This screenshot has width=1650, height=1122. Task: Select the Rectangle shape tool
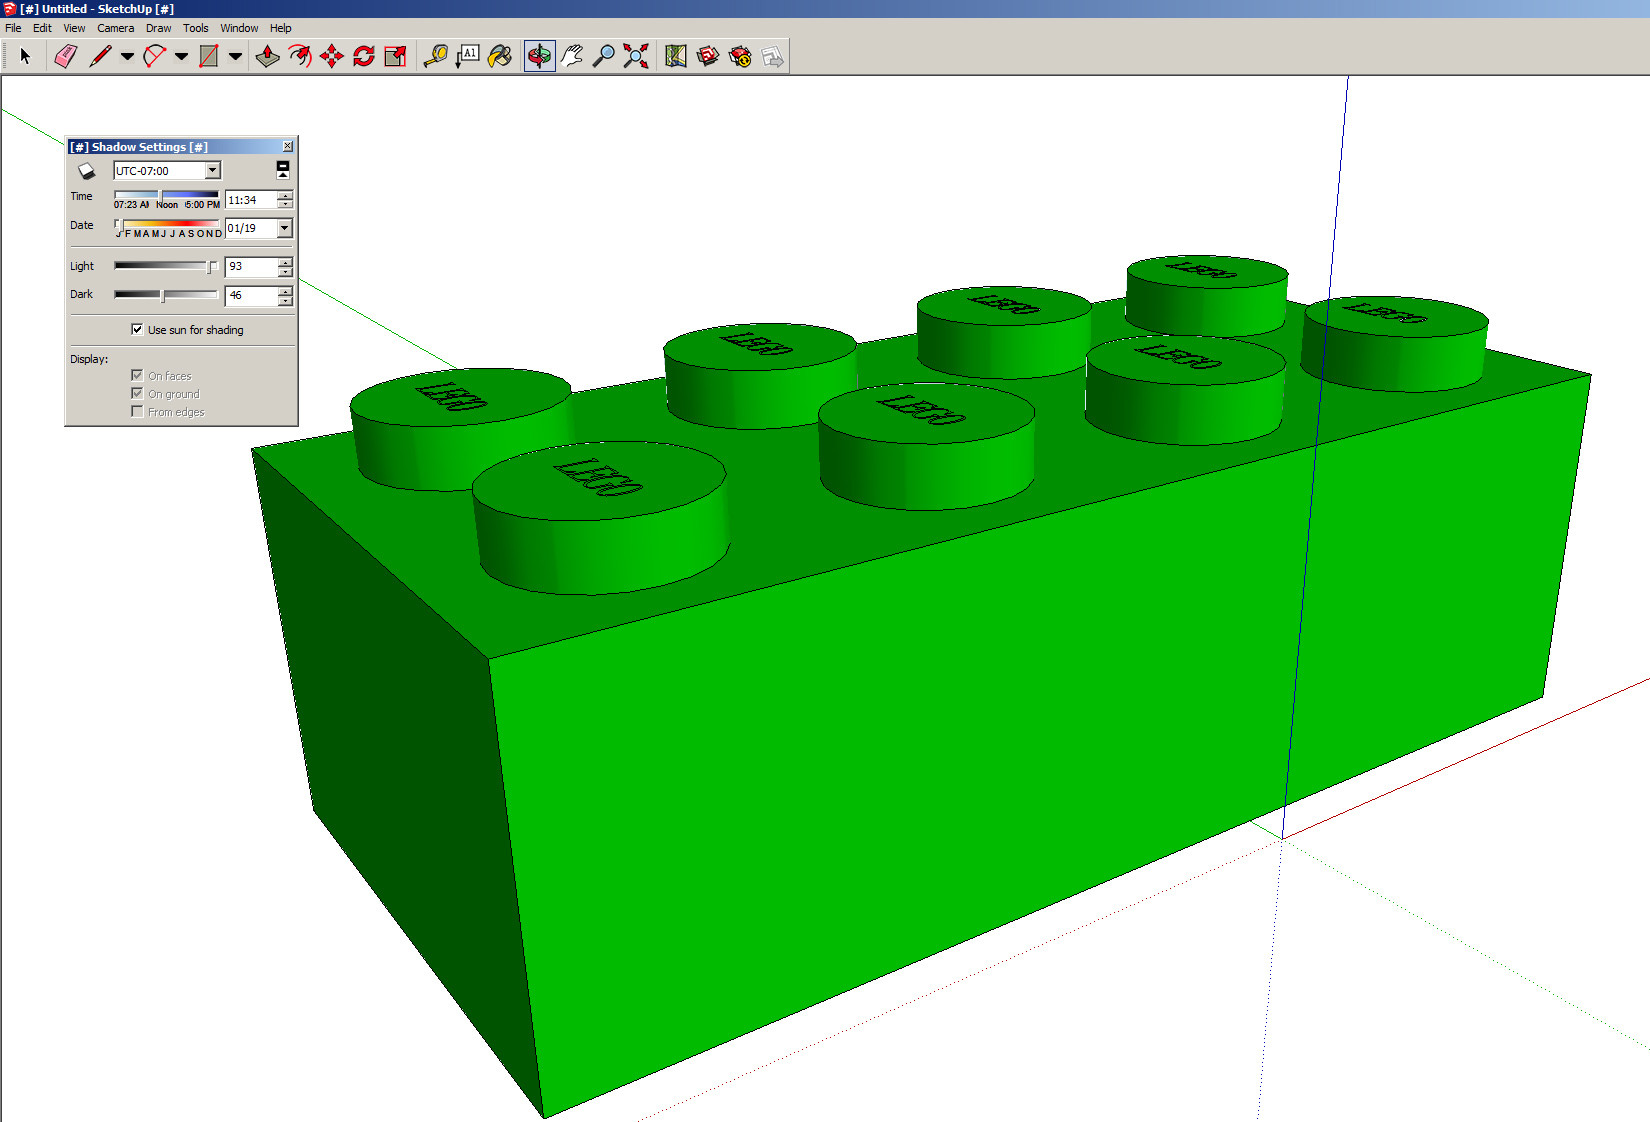(208, 56)
